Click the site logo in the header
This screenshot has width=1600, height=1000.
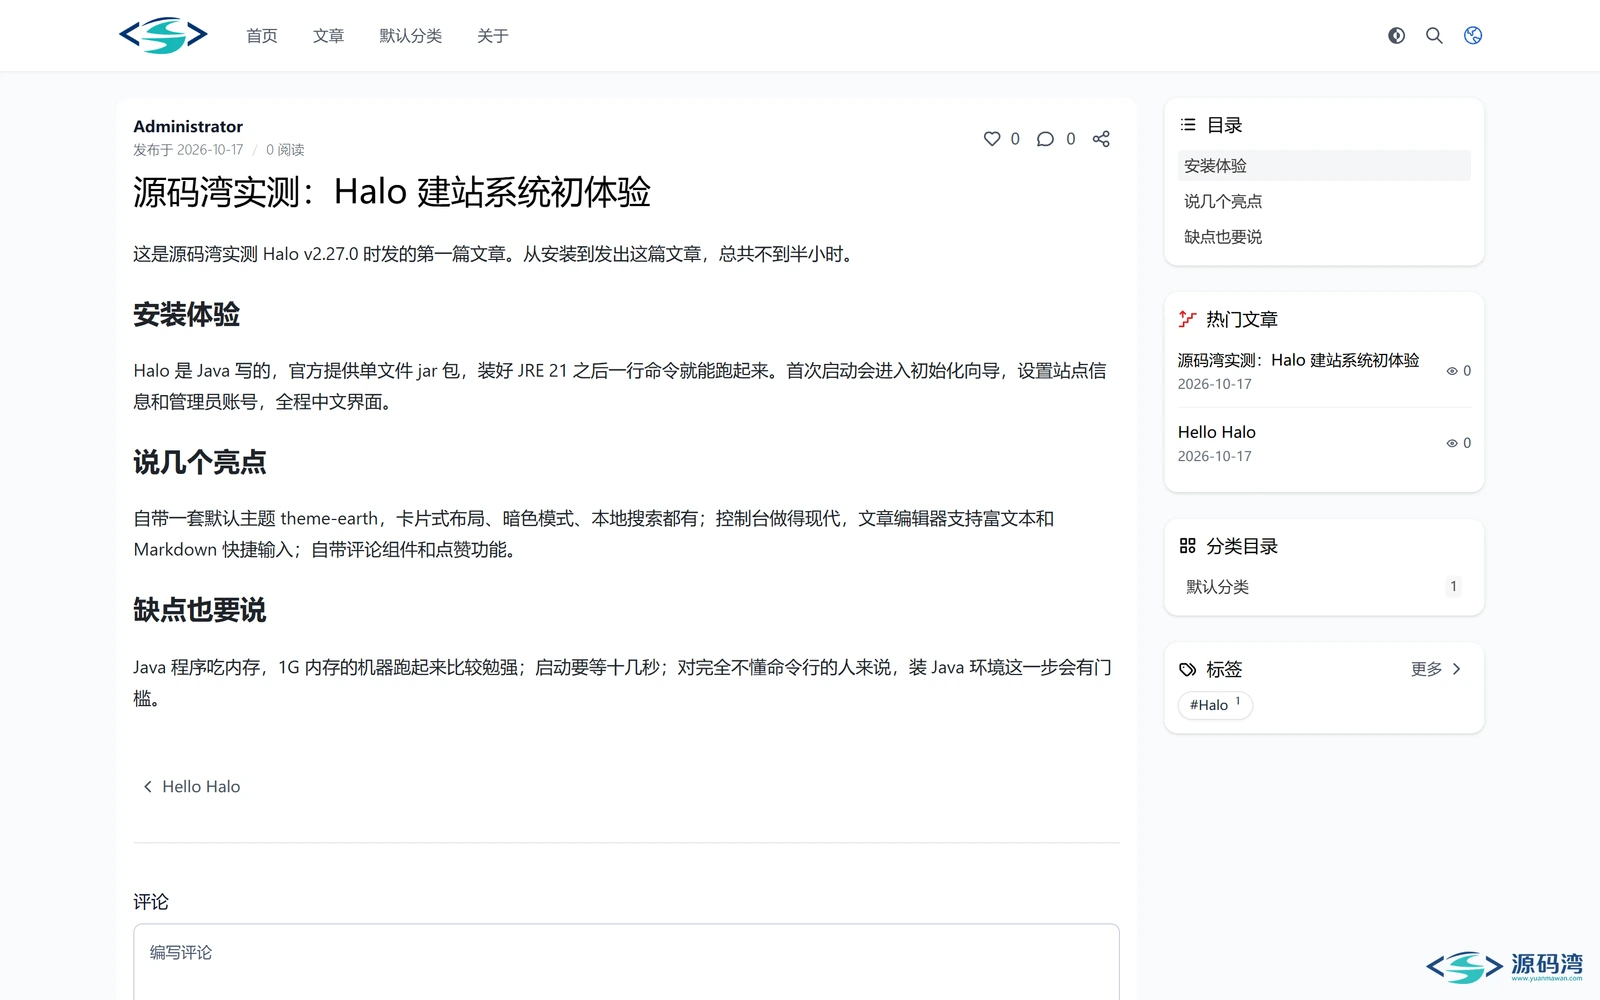(x=163, y=35)
